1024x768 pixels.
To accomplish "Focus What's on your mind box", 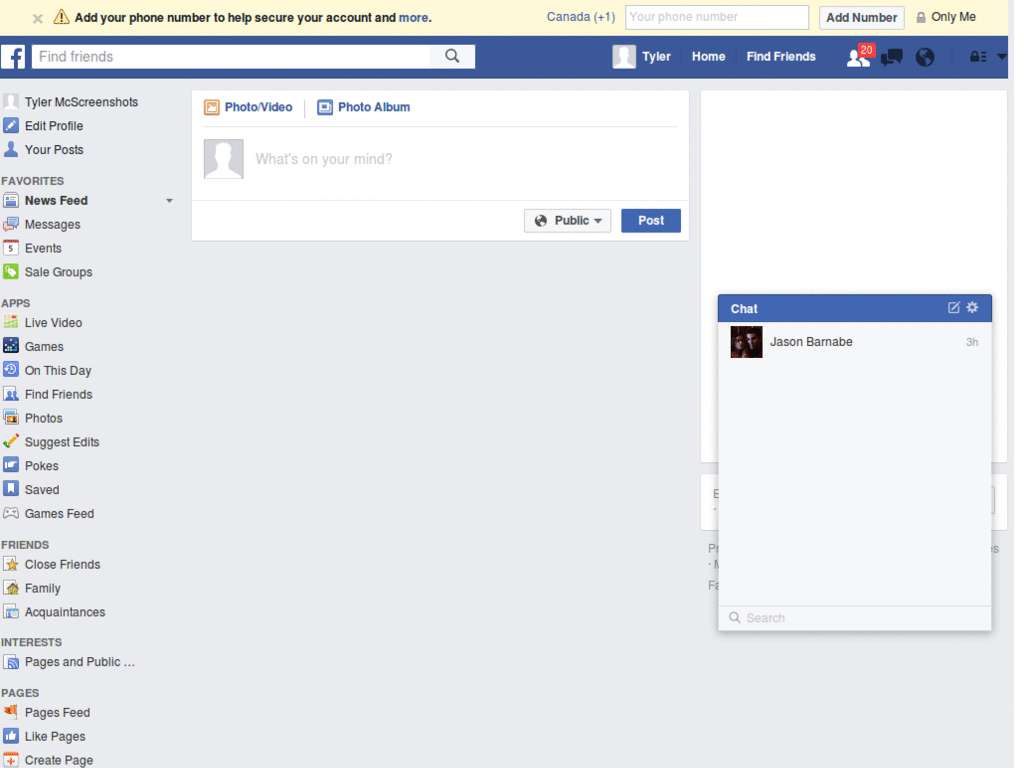I will click(x=464, y=159).
